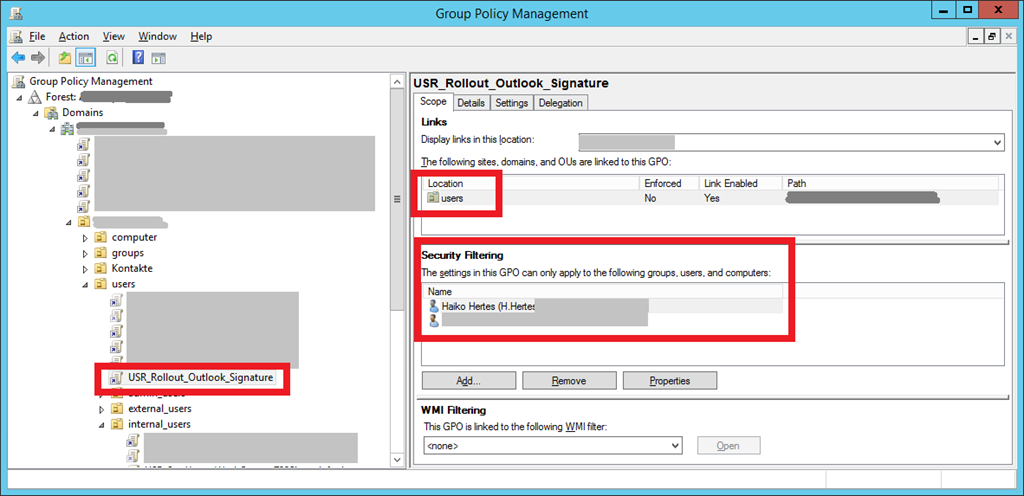The height and width of the screenshot is (496, 1024).
Task: Click the Remove button
Action: (569, 381)
